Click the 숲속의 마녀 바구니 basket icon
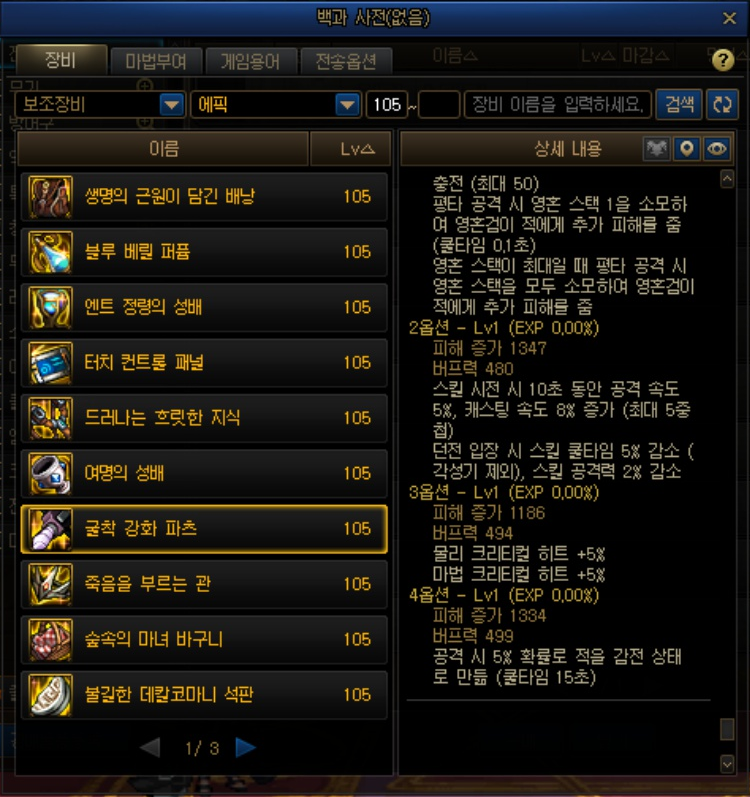Viewport: 750px width, 797px height. click(50, 639)
